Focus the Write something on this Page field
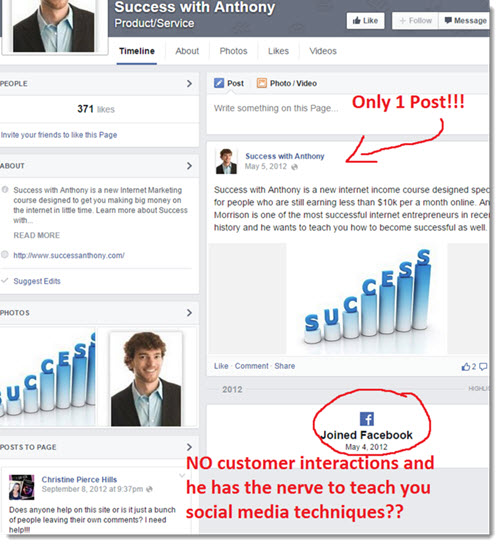 pyautogui.click(x=278, y=108)
